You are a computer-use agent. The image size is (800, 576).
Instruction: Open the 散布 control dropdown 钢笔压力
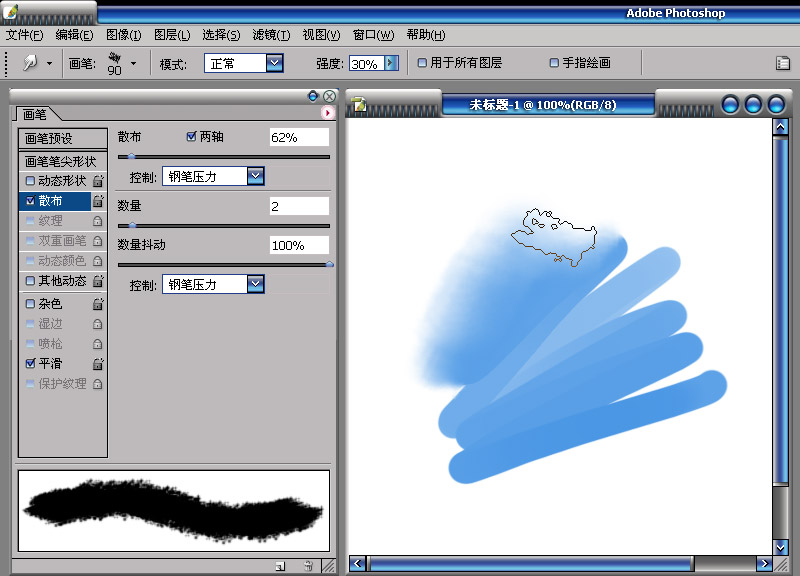(256, 177)
